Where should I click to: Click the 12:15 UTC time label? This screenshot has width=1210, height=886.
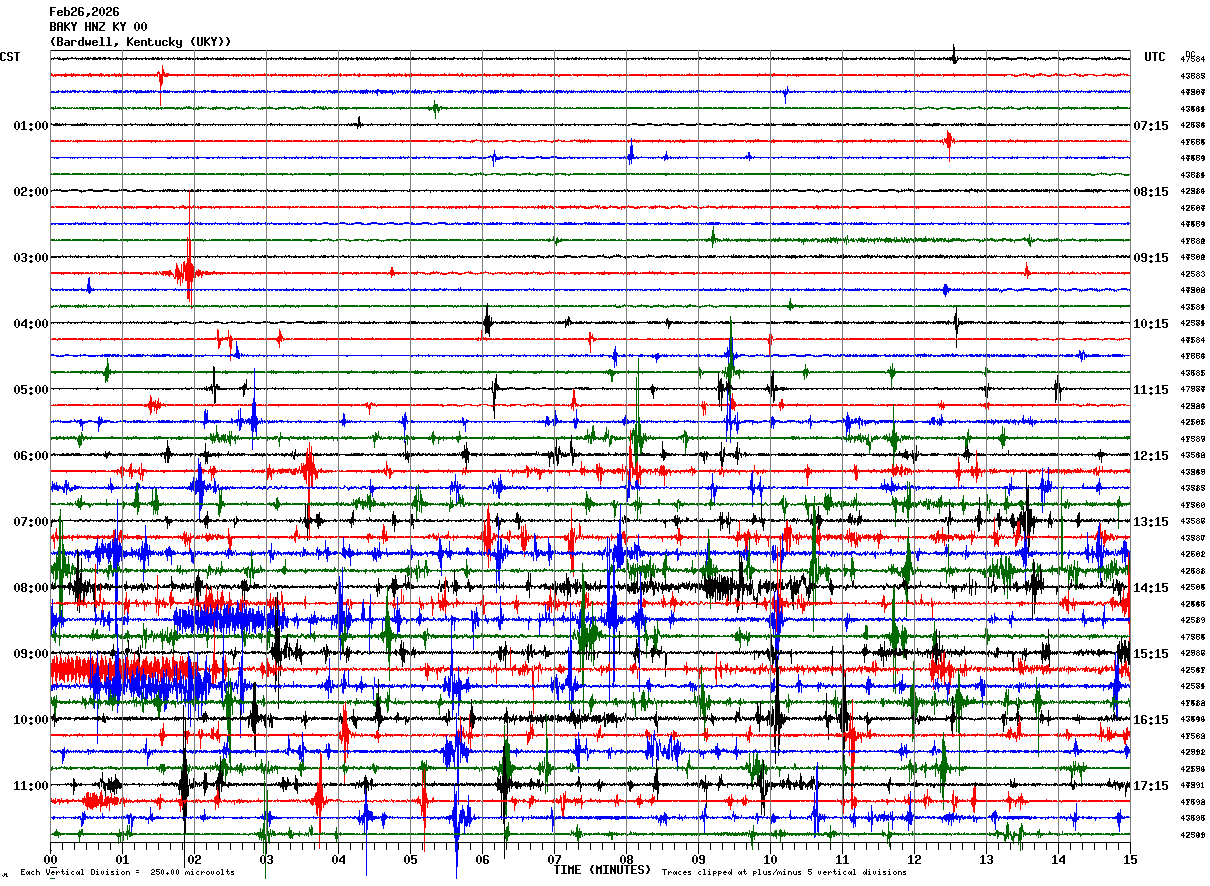pos(1151,456)
